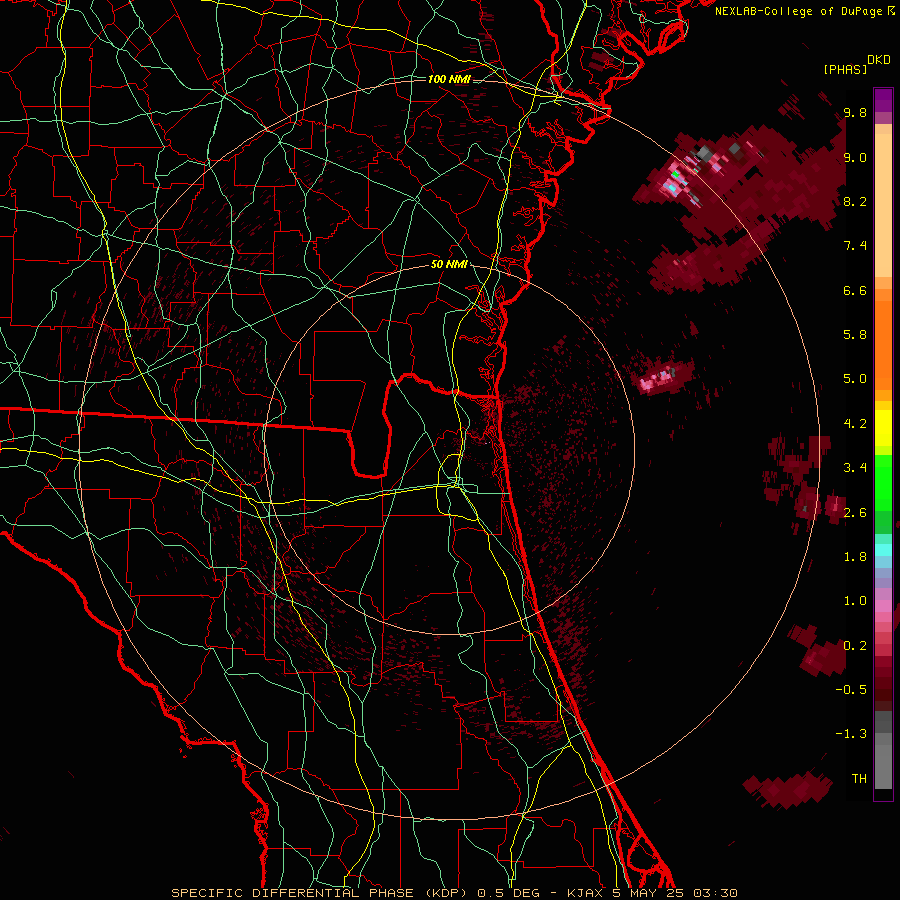The image size is (900, 900).
Task: Click the 2.6 color scale value
Action: click(x=855, y=513)
